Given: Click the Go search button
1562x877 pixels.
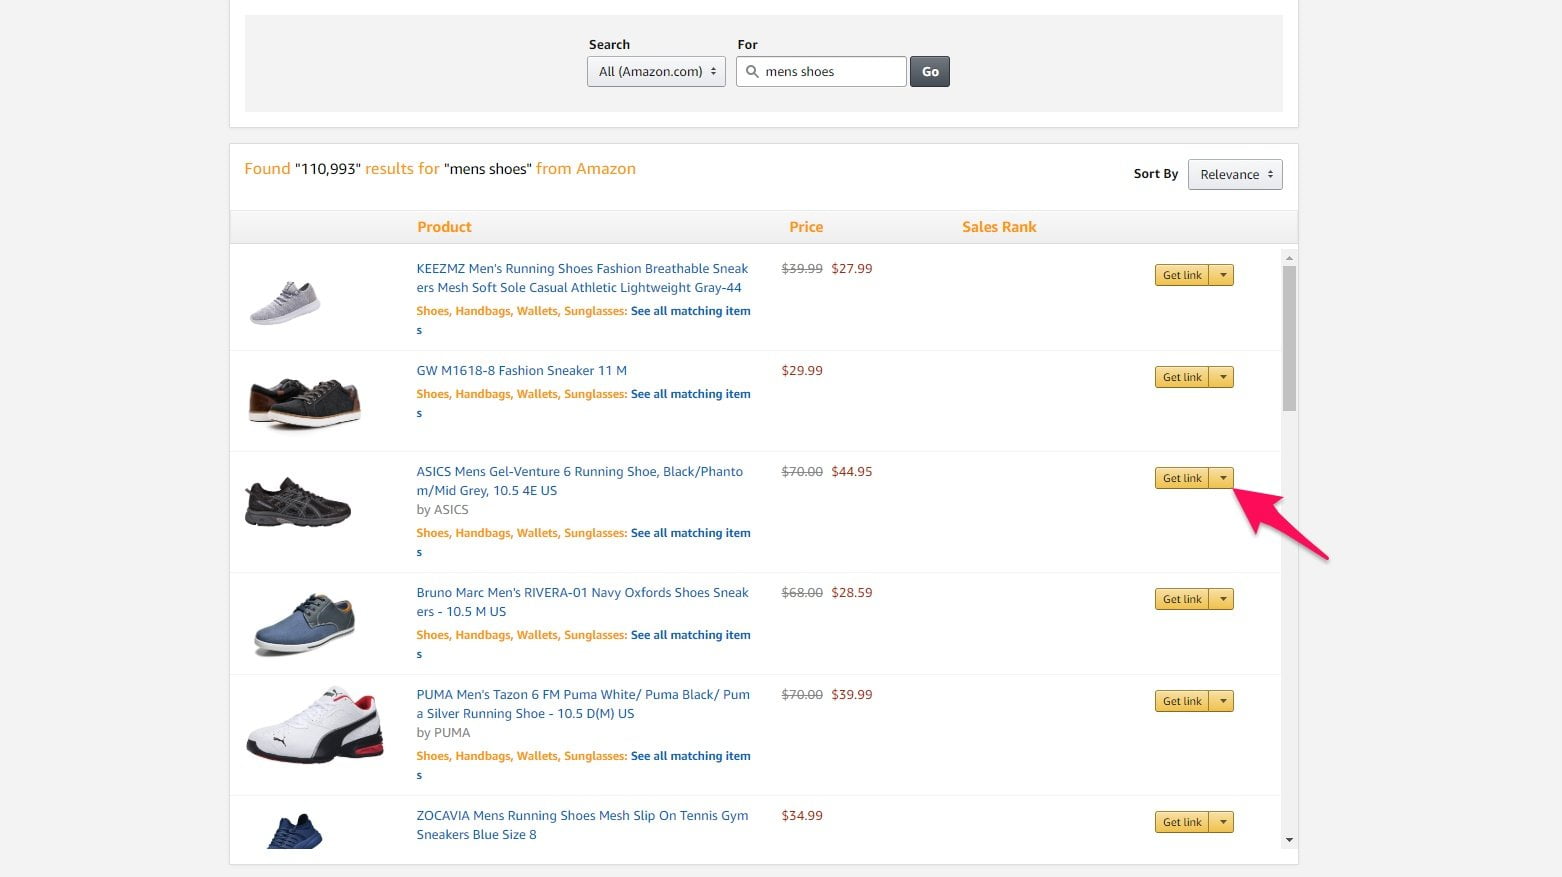Looking at the screenshot, I should point(930,71).
